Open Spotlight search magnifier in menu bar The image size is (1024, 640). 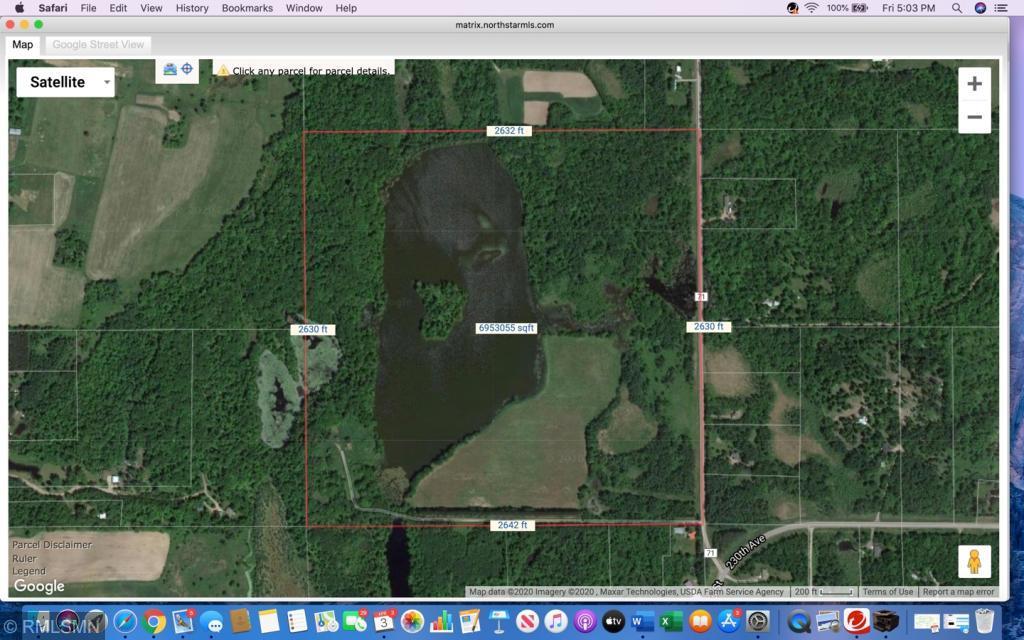957,8
